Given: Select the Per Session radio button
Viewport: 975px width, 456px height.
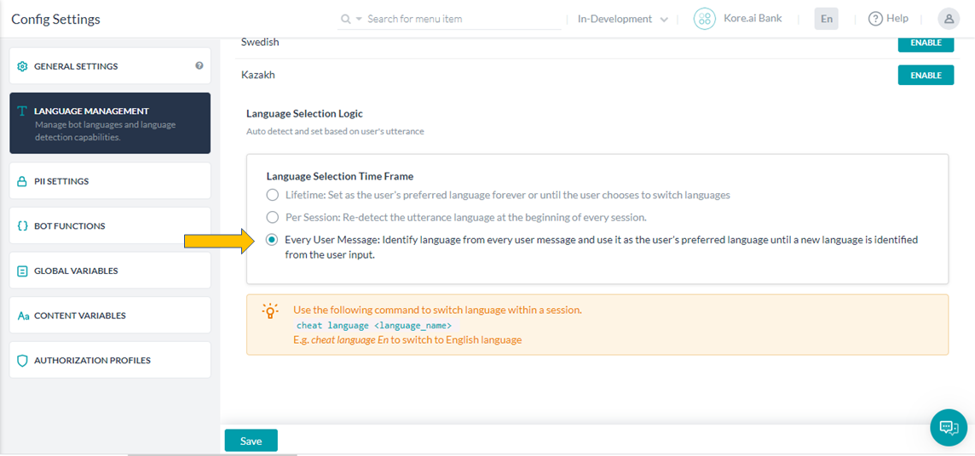Looking at the screenshot, I should coord(272,218).
